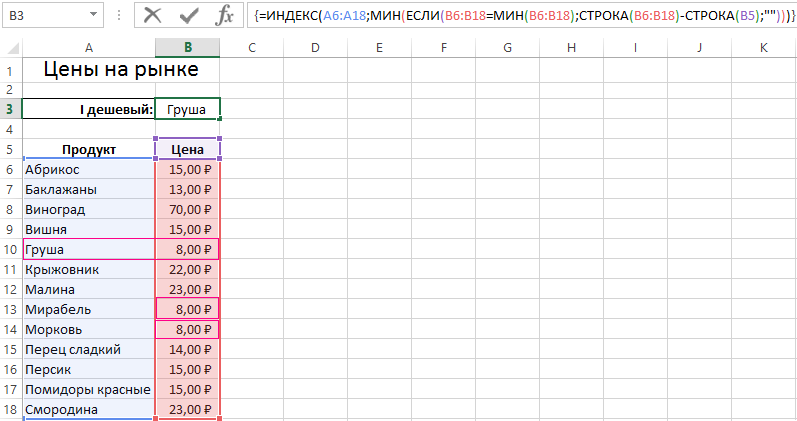Select the I дешевый label cell
The height and width of the screenshot is (421, 797).
click(x=89, y=109)
